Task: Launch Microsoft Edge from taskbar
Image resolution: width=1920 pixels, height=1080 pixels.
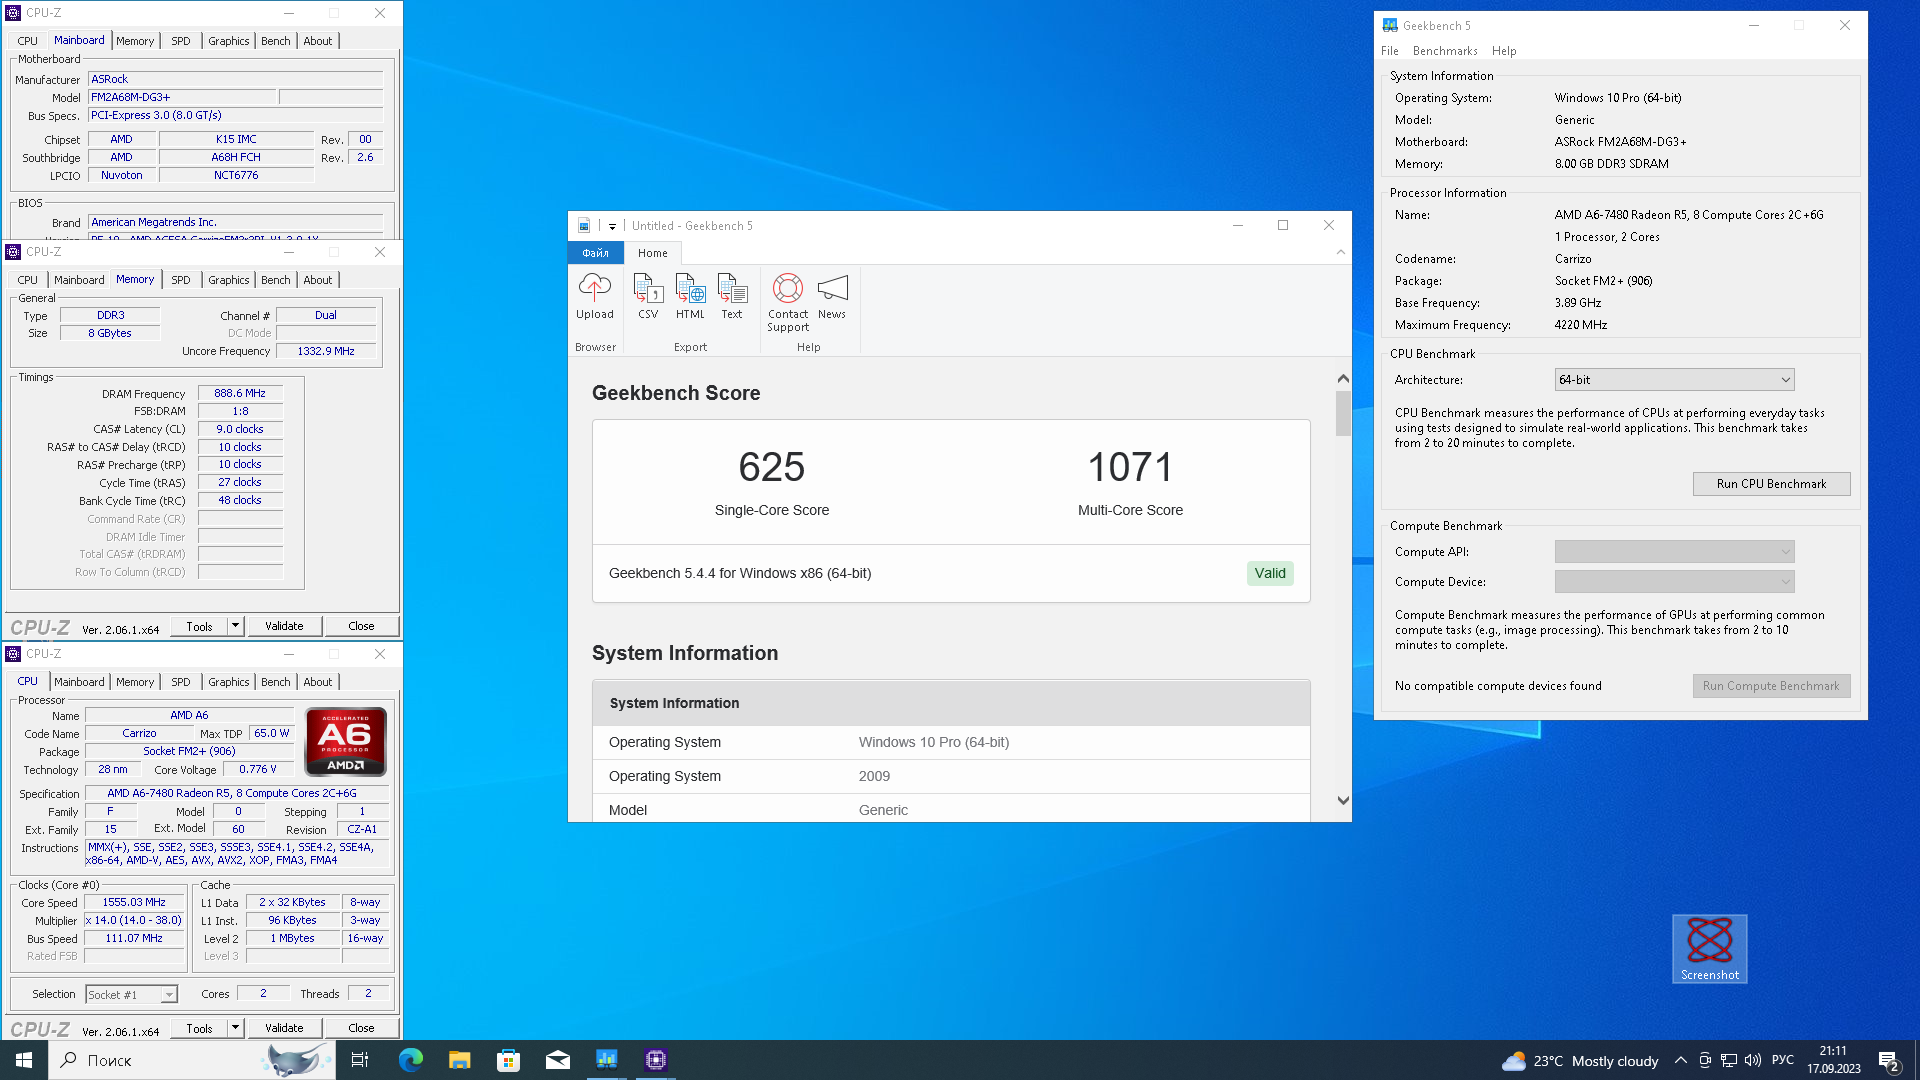Action: (x=410, y=1060)
